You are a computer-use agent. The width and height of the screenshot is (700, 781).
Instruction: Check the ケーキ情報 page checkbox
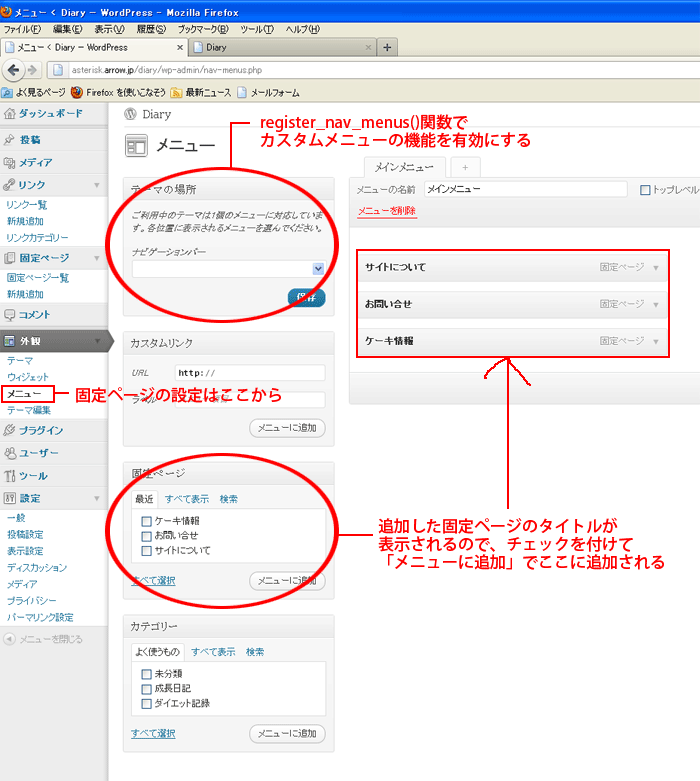(146, 521)
